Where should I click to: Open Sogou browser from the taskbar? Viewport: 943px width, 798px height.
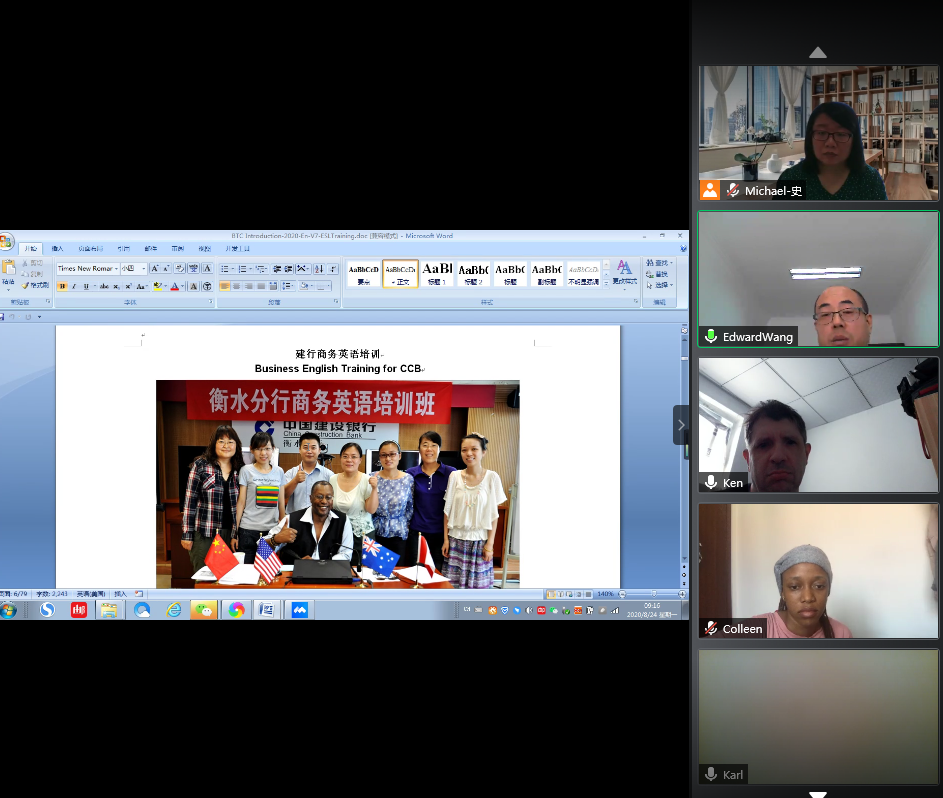click(x=47, y=610)
